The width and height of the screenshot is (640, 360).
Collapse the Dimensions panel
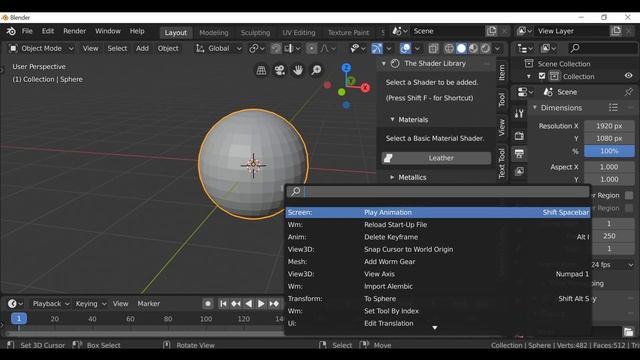[x=535, y=108]
